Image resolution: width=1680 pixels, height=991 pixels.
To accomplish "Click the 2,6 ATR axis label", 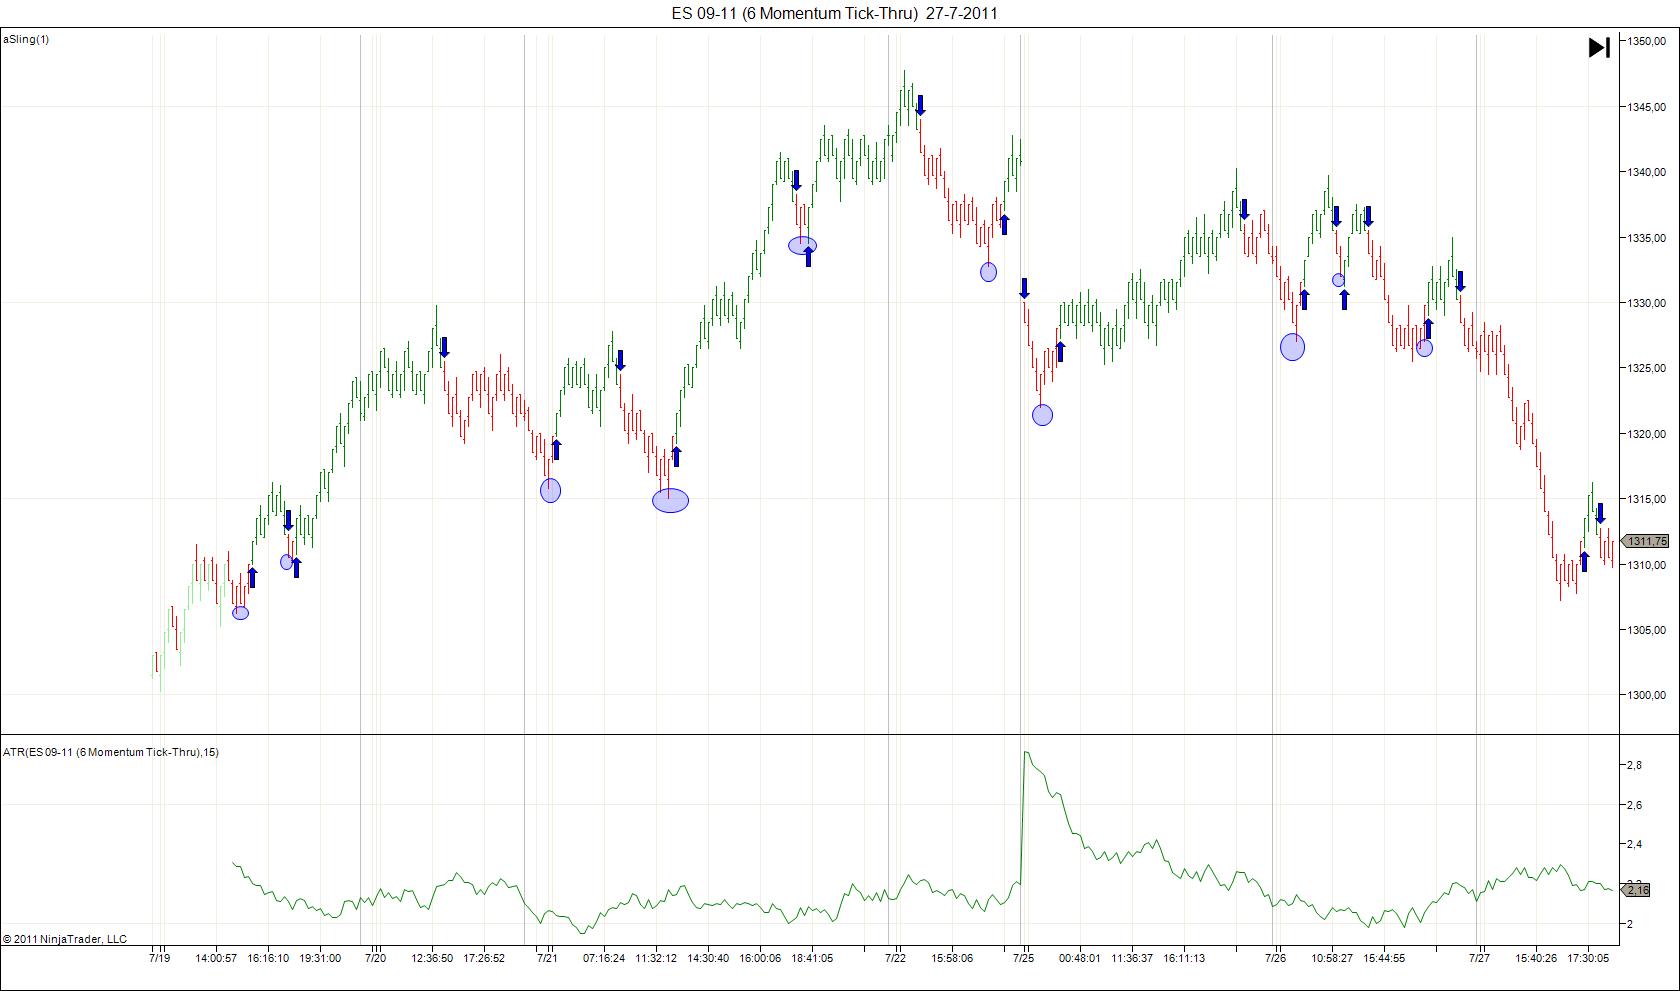I will pyautogui.click(x=1634, y=805).
